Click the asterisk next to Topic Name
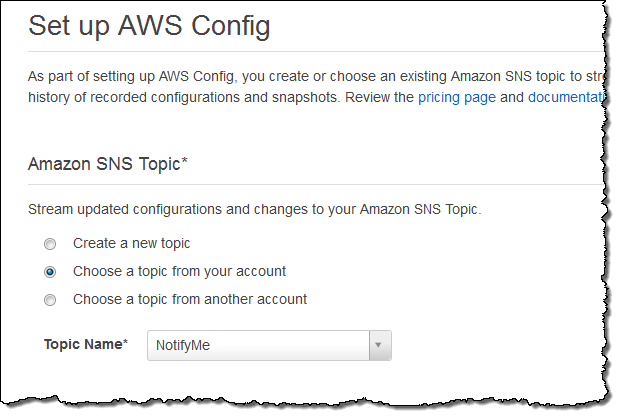Screen dimensions: 619x416 pyautogui.click(x=125, y=344)
